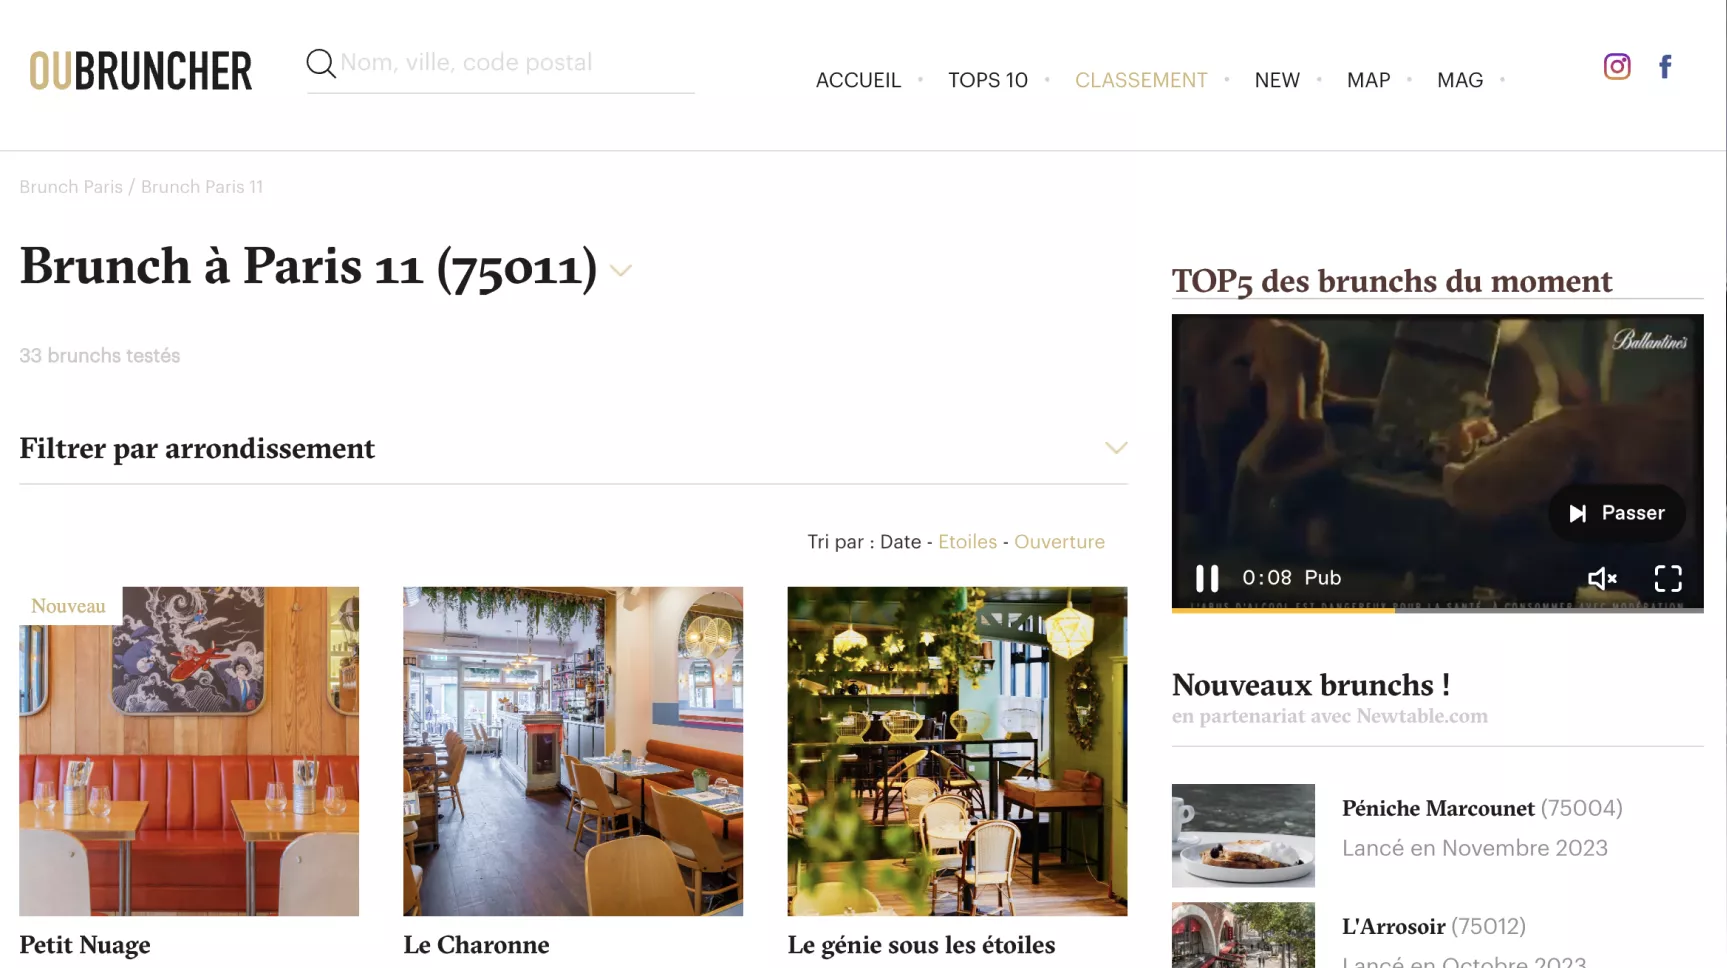Sort the brunch list by Etoiles

click(967, 542)
